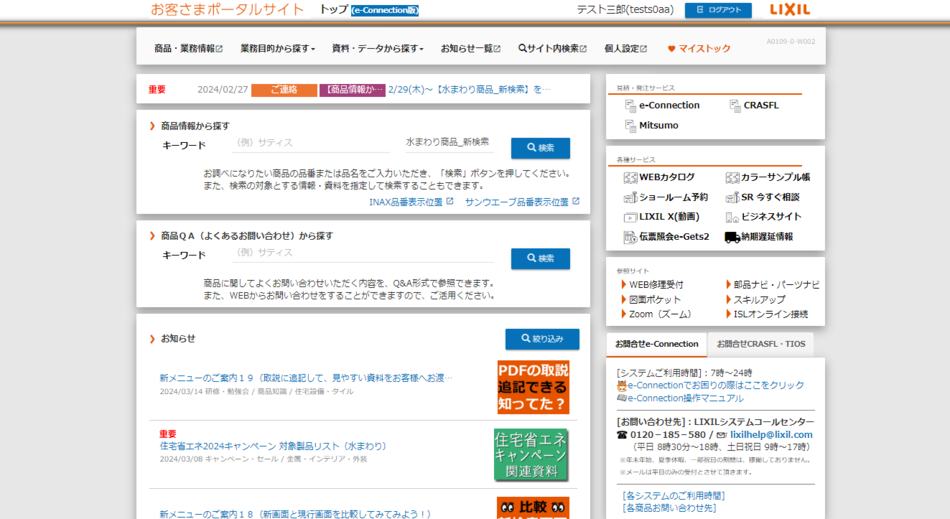This screenshot has width=950, height=519.
Task: Expand the 商品情報から探す section chevron
Action: [152, 126]
